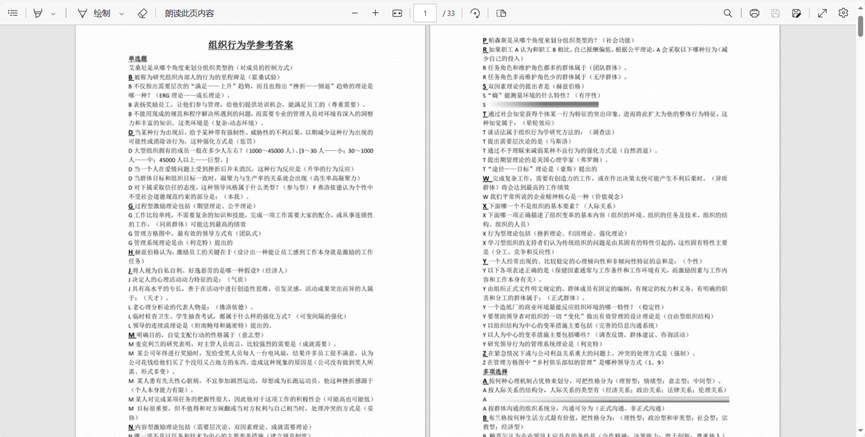Open the PDF settings gear
The image size is (865, 437).
click(x=844, y=14)
